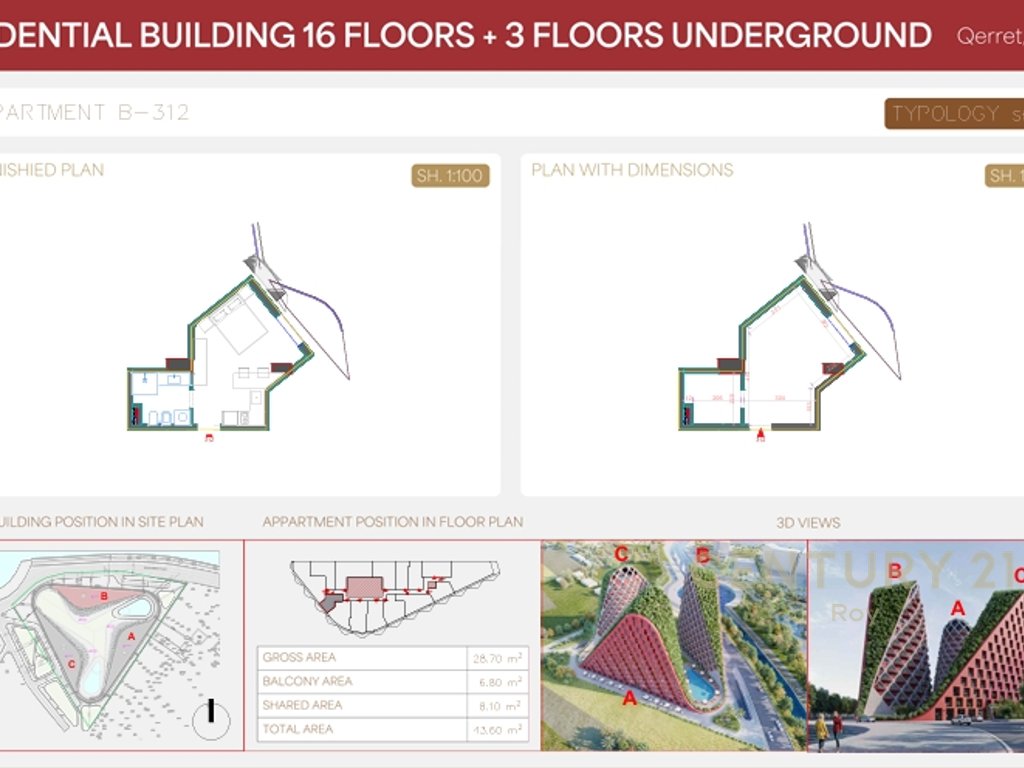Click building B label on site plan
The image size is (1024, 768).
(103, 595)
